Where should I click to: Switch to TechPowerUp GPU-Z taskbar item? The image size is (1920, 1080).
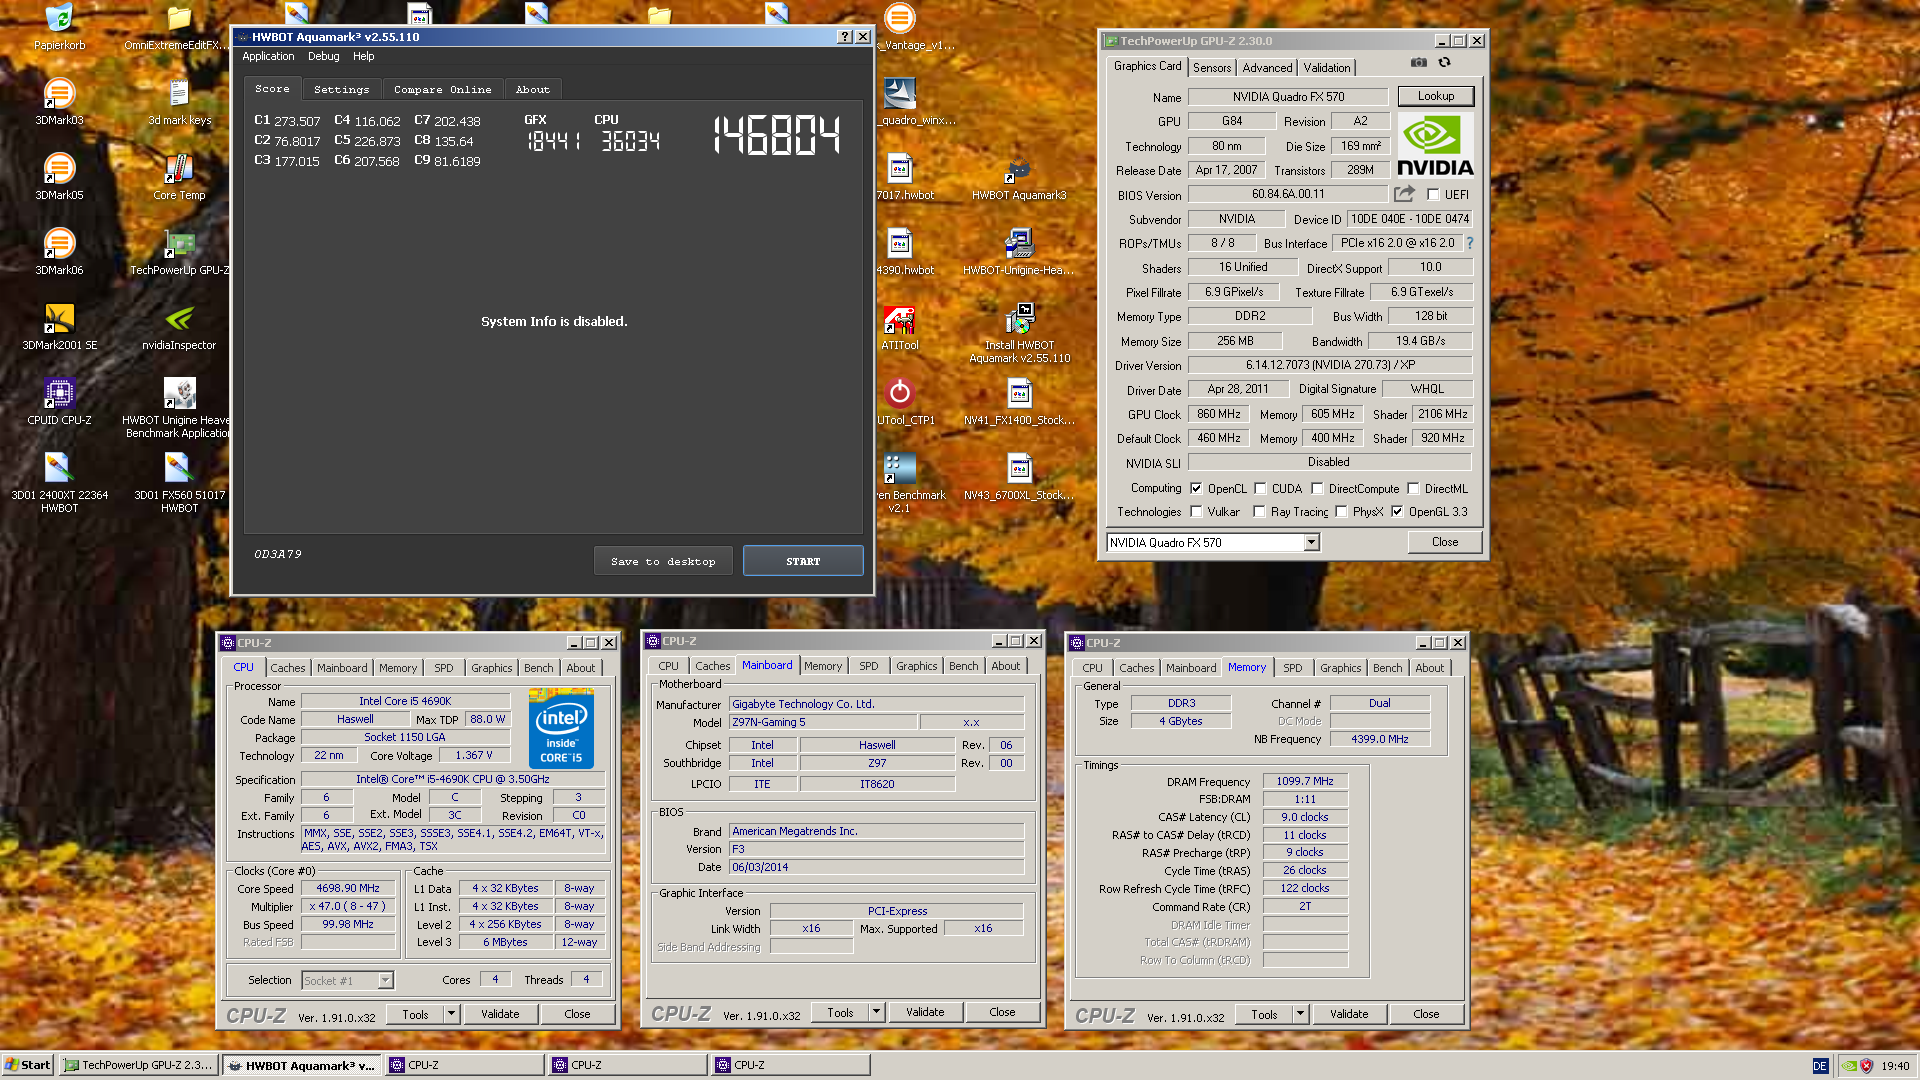coord(138,1065)
